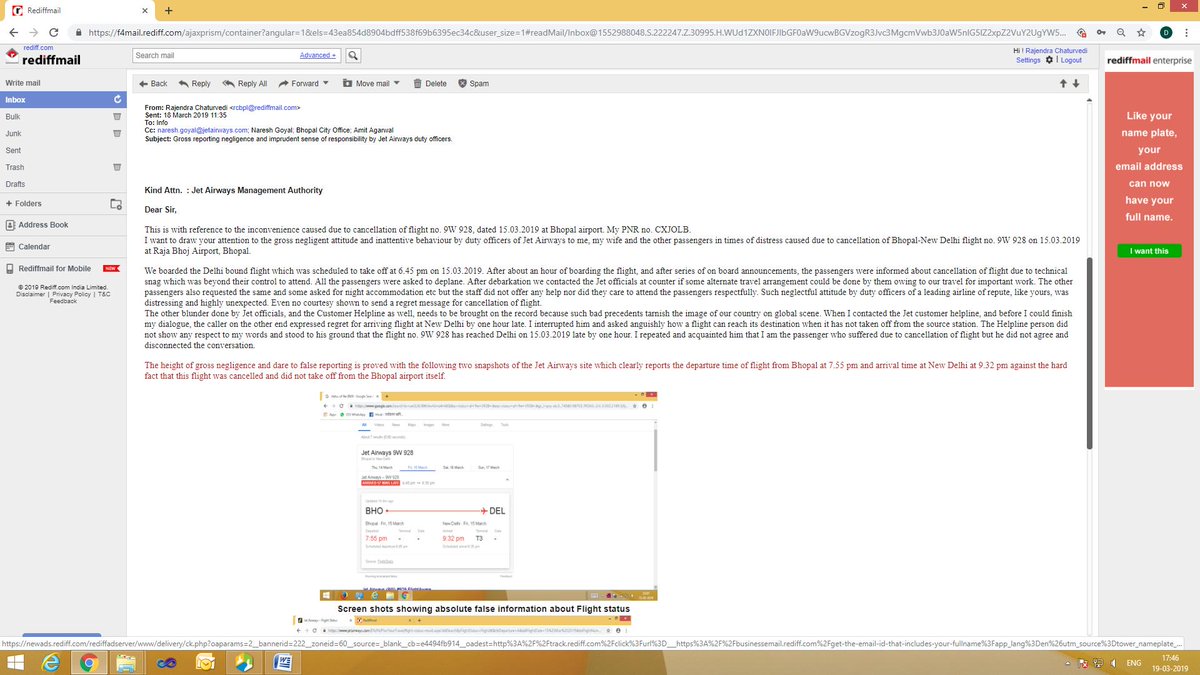Open Word from the taskbar
The width and height of the screenshot is (1200, 675).
283,662
